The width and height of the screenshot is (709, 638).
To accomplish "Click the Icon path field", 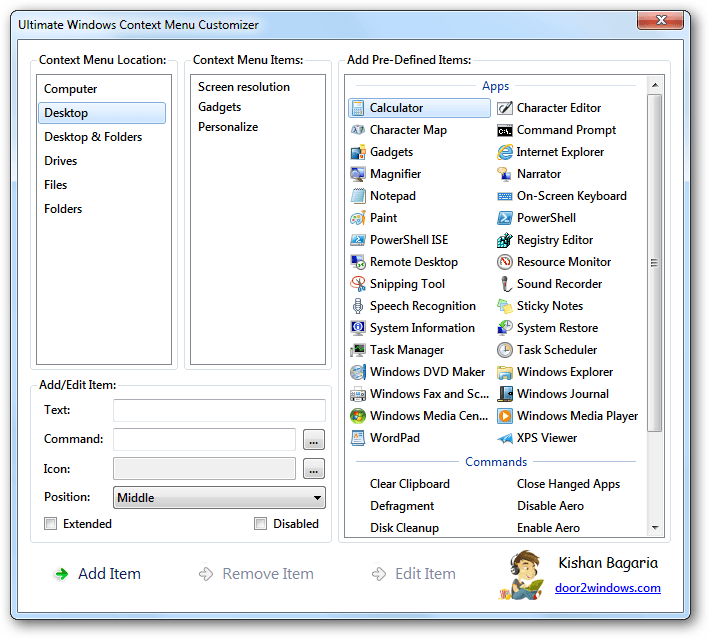I will coord(204,469).
